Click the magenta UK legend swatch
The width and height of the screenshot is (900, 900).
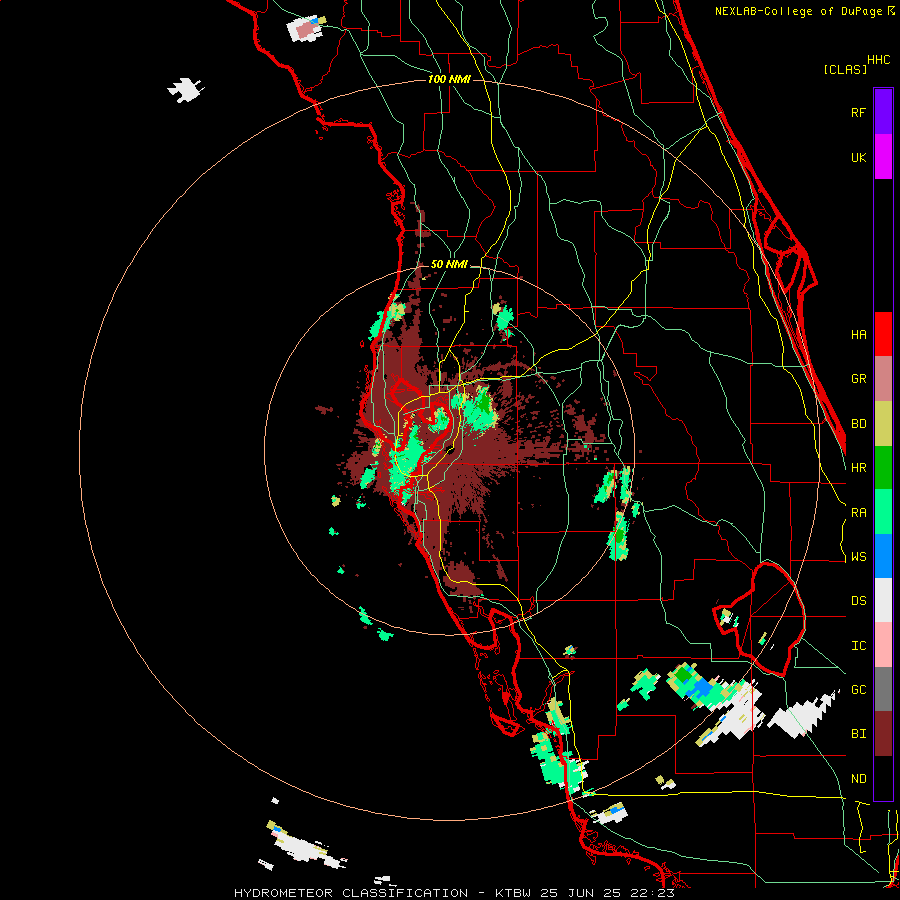coord(883,157)
